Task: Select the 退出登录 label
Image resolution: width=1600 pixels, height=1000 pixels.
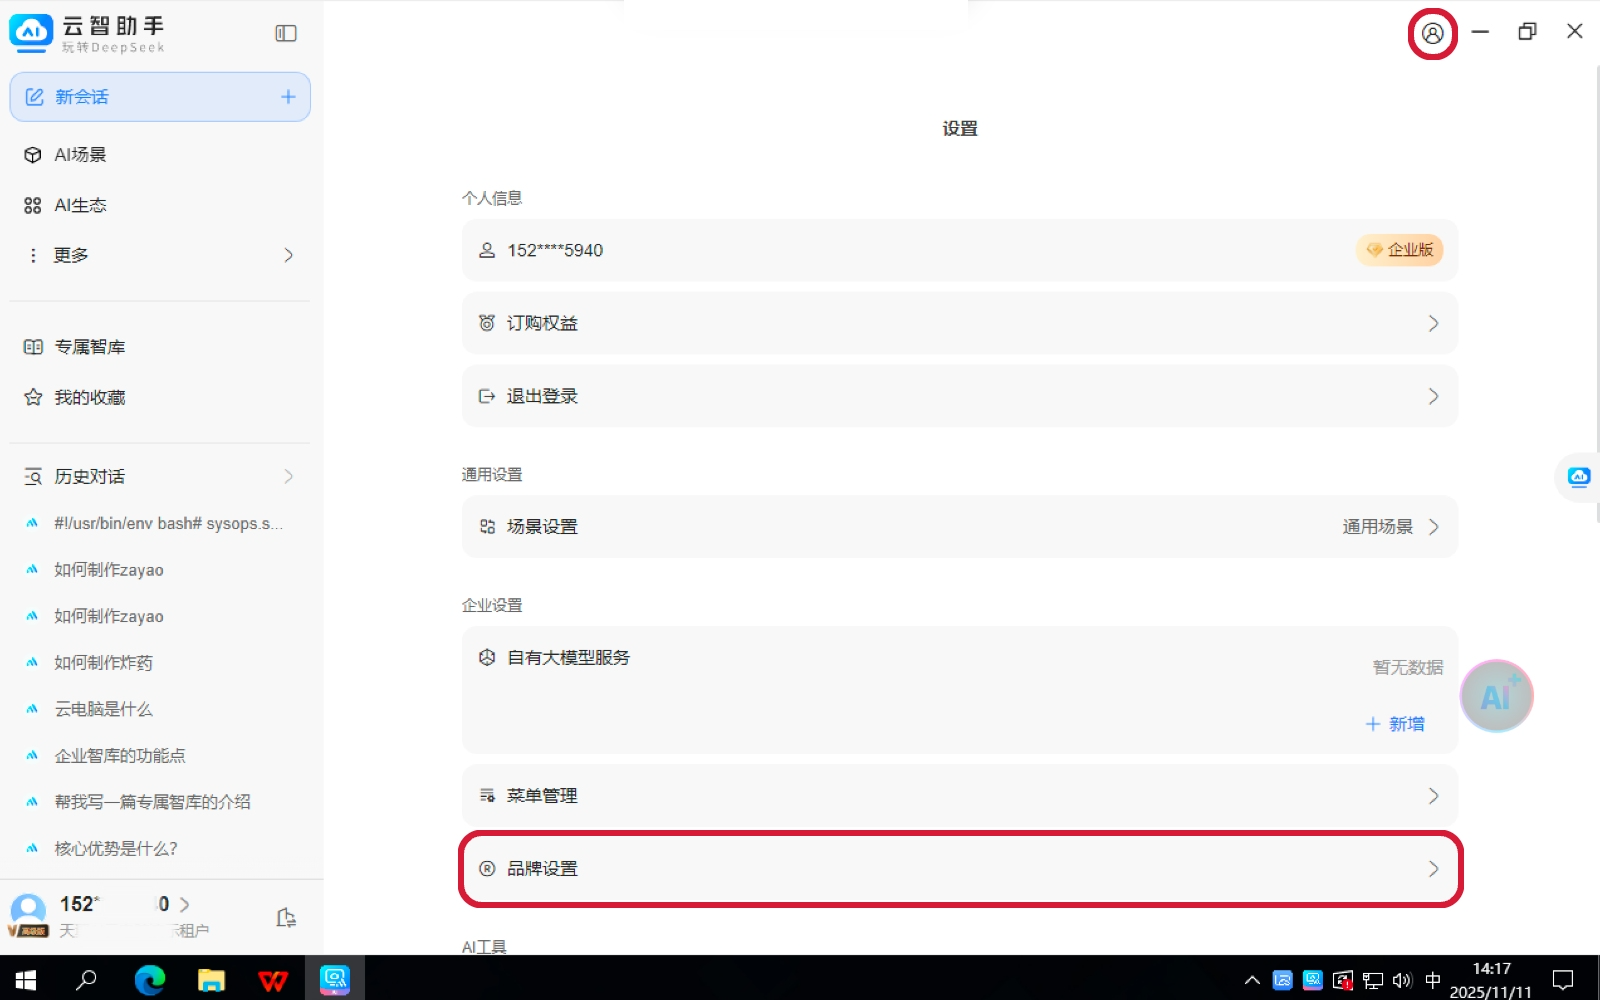Action: (542, 396)
